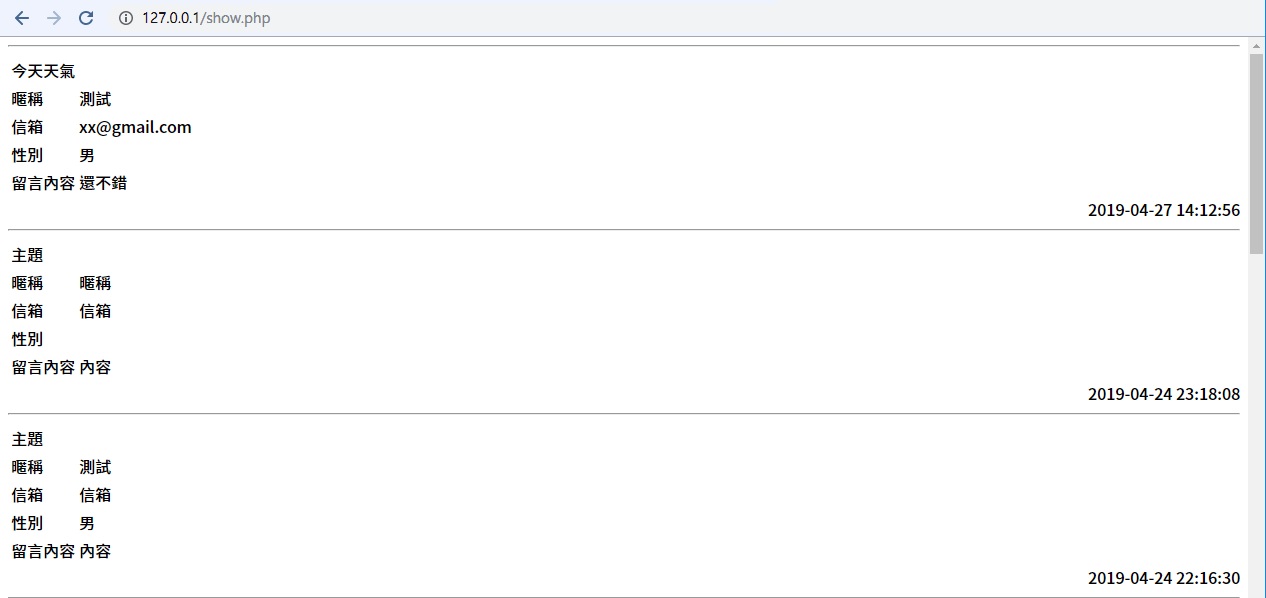Click timestamp 2019-04-24 23:18:08

pos(1164,394)
